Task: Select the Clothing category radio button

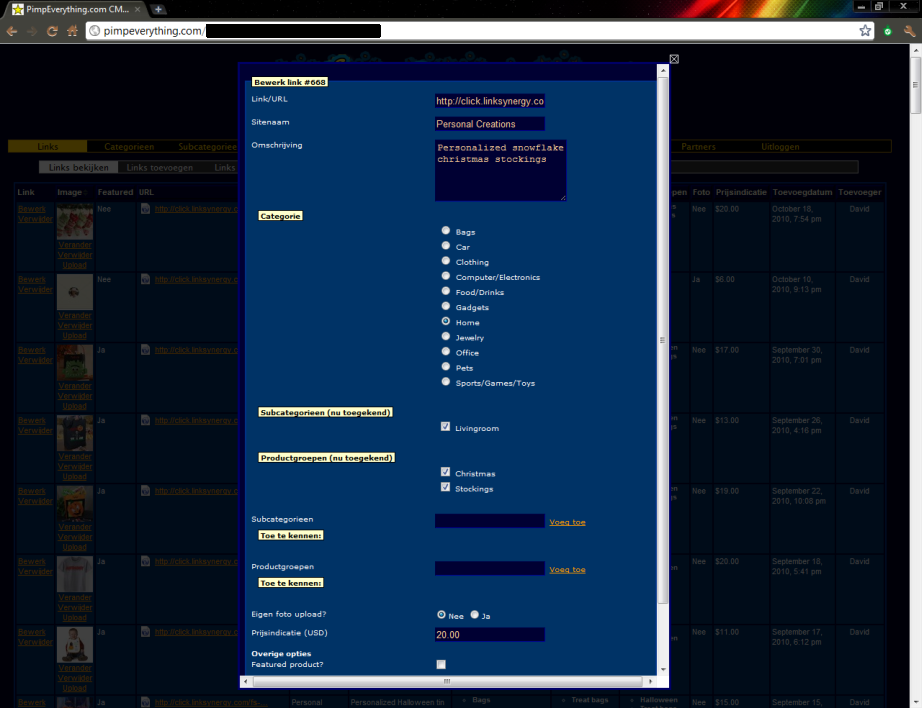Action: tap(446, 261)
